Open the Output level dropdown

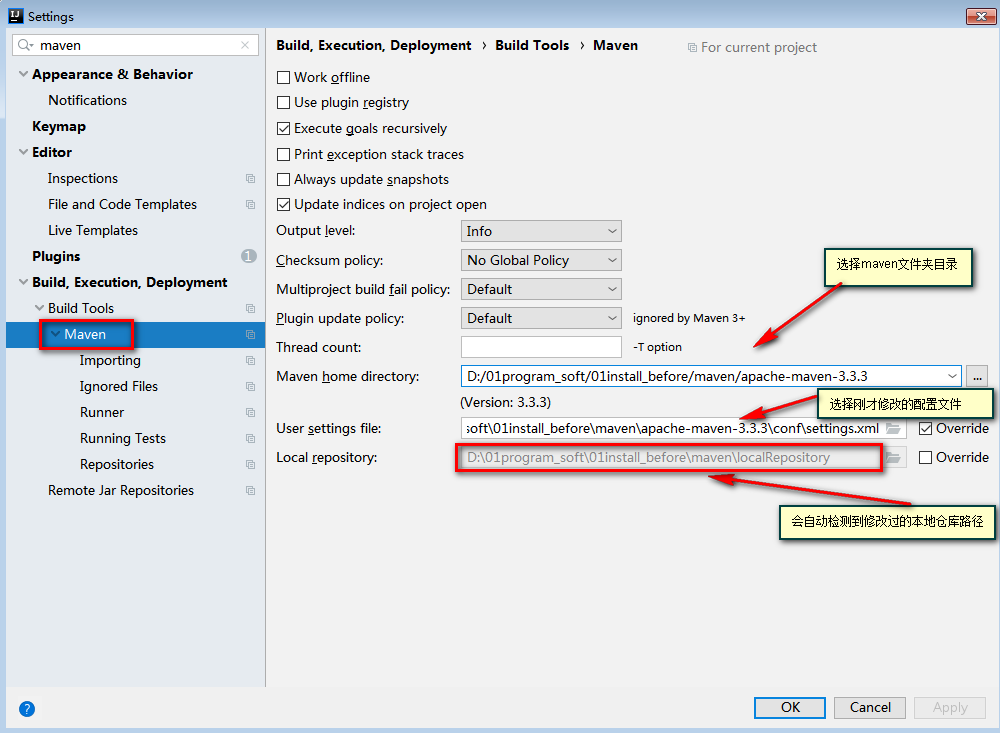(541, 231)
